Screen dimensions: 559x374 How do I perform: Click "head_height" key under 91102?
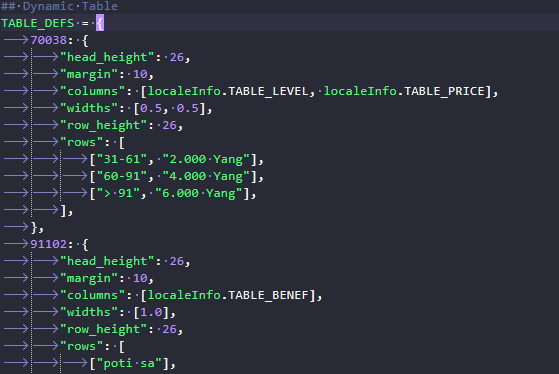click(107, 261)
